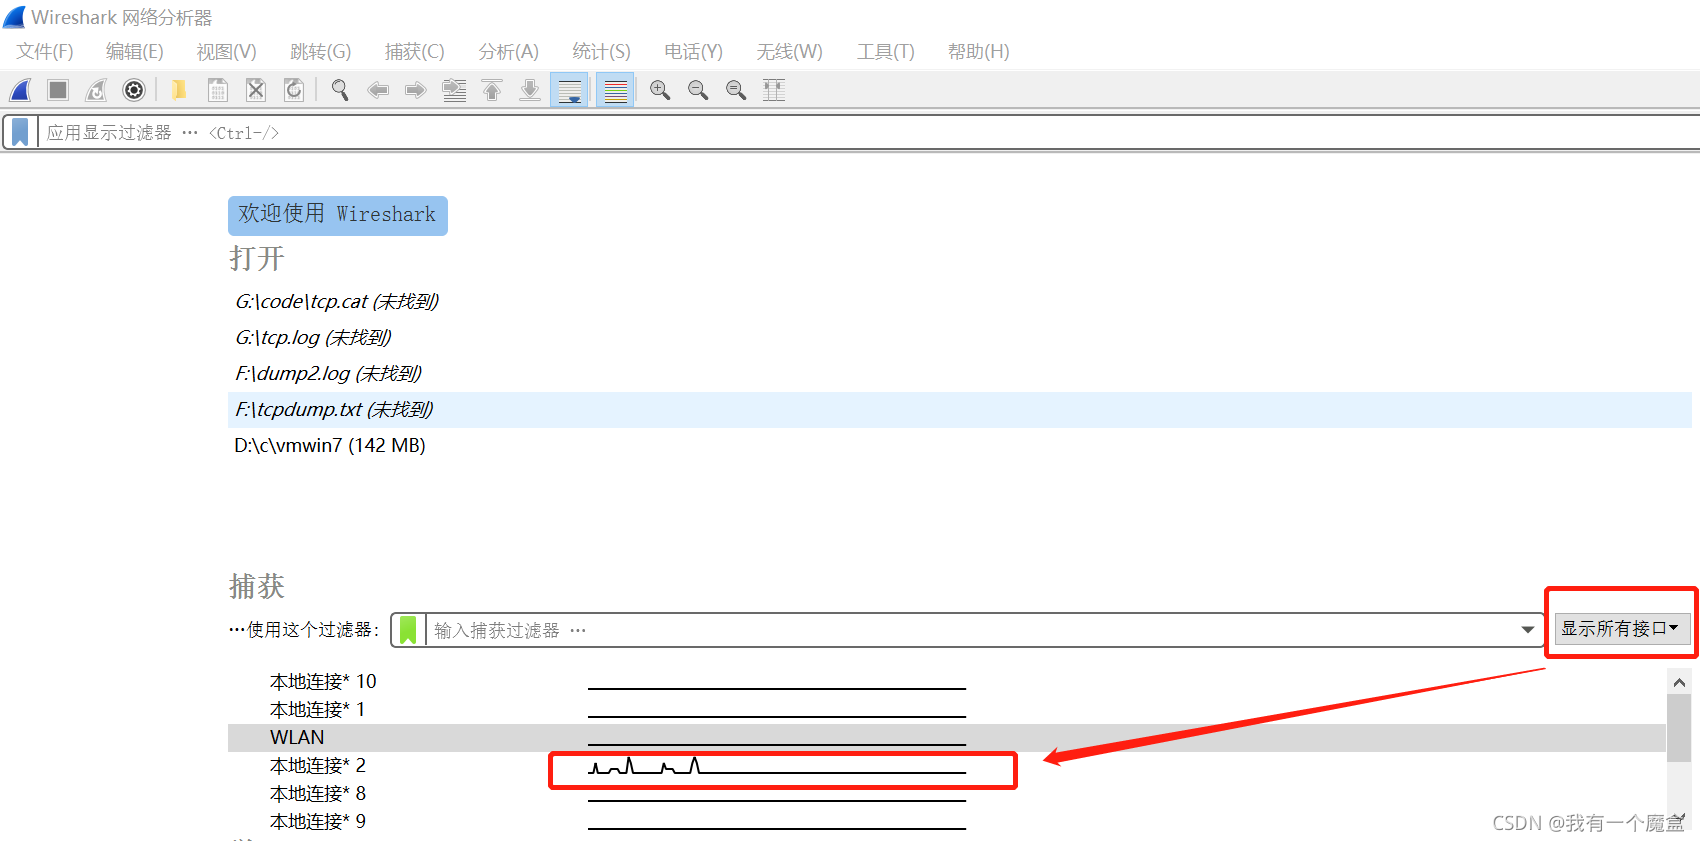Open a capture file using the yellow folder icon
Screen dimensions: 1700x841
click(x=179, y=90)
